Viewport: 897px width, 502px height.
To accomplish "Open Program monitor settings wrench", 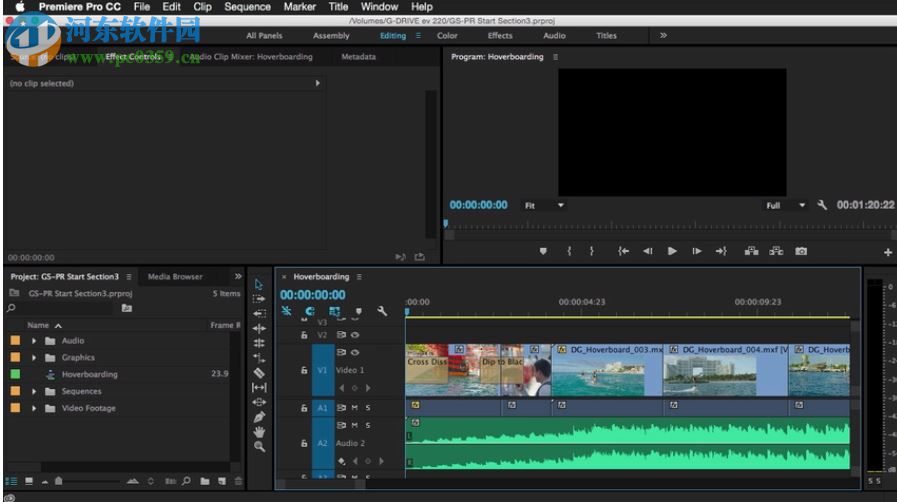I will (x=822, y=205).
